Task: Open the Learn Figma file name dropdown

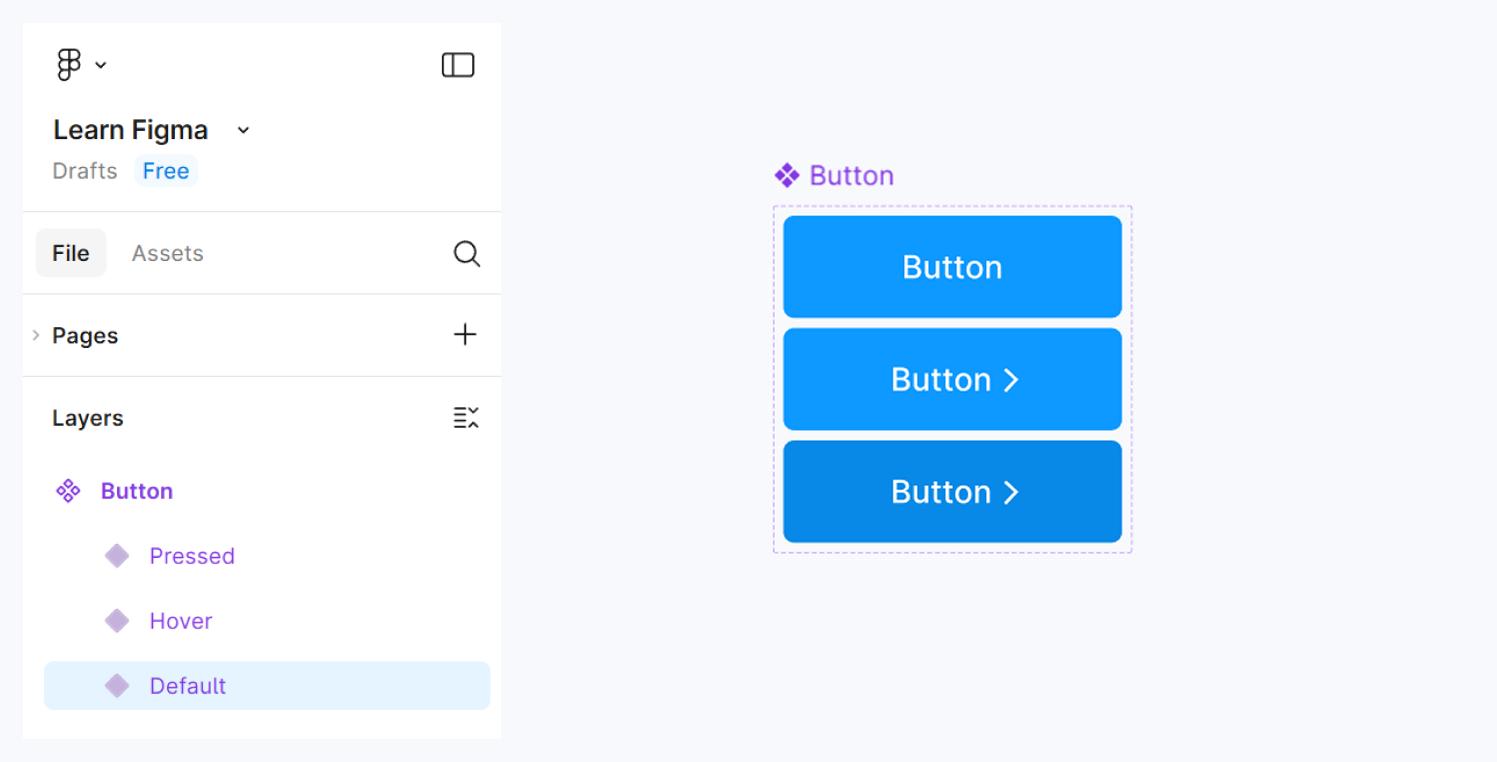Action: (241, 130)
